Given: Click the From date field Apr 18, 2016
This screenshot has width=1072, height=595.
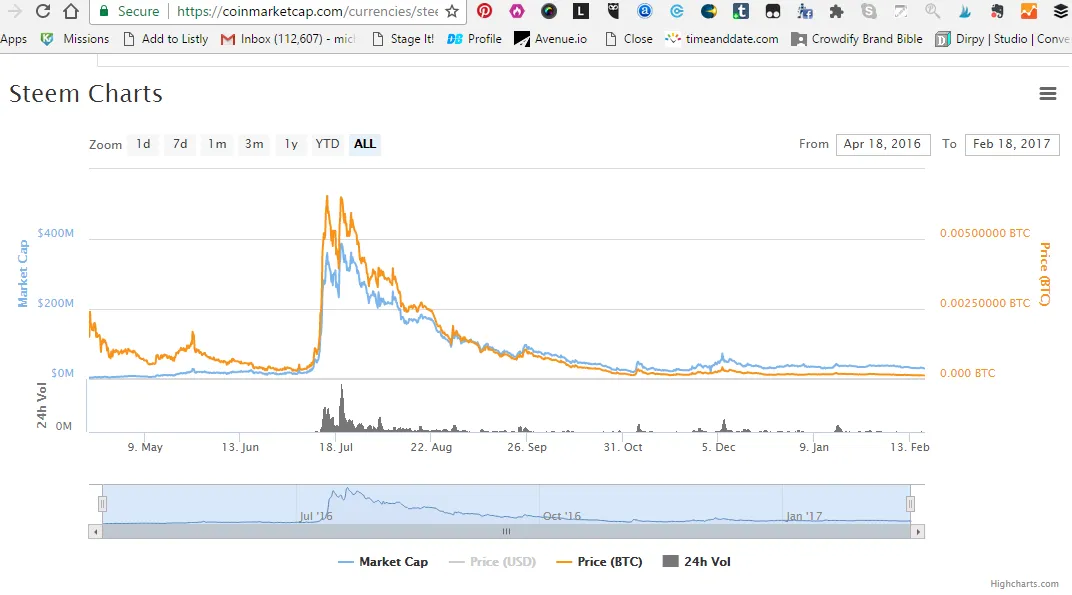Looking at the screenshot, I should pos(883,144).
